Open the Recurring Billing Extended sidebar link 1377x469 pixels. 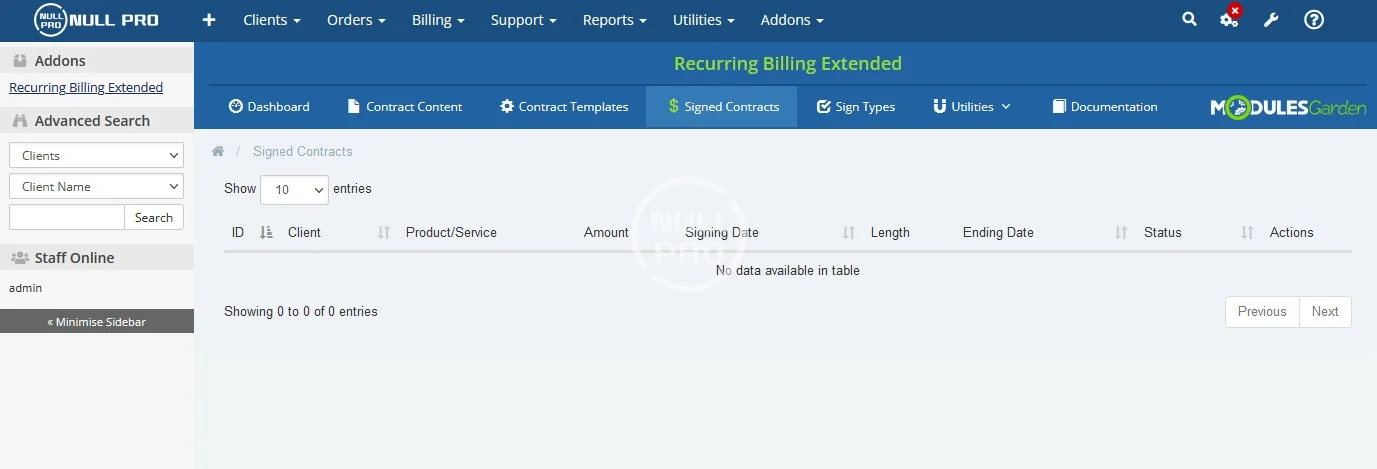click(x=86, y=88)
